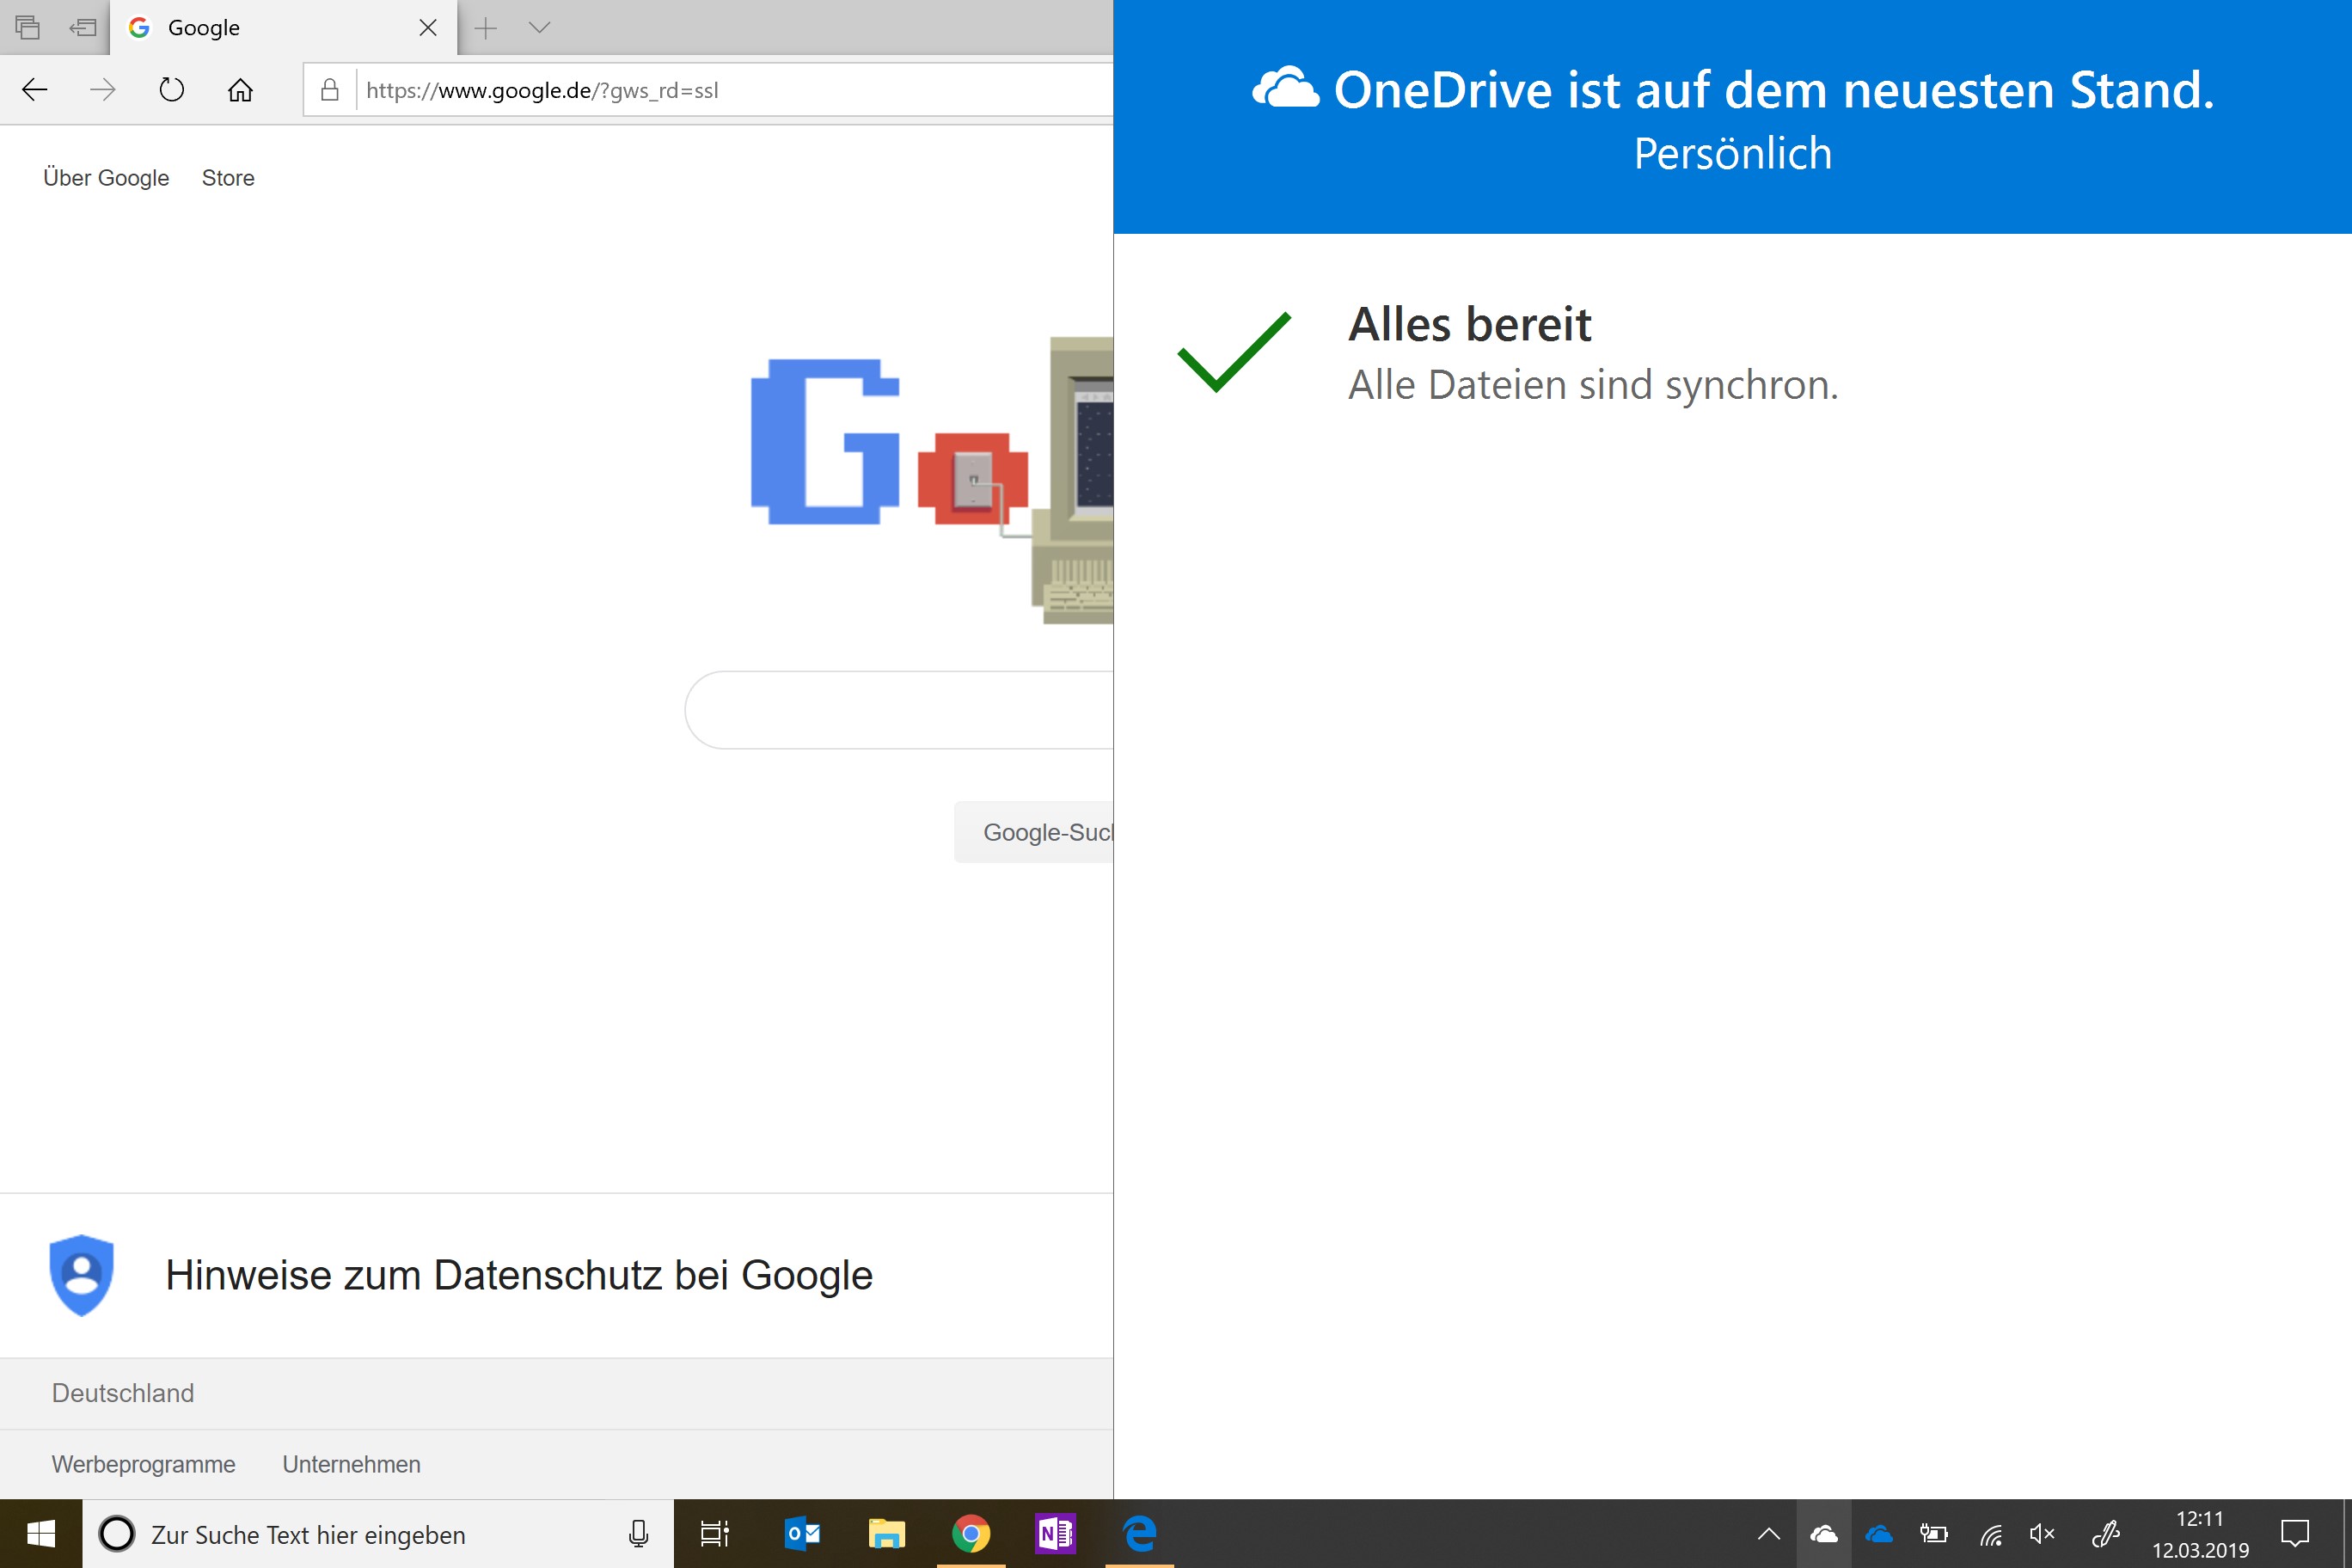Switch to Edge in taskbar

(x=1140, y=1533)
